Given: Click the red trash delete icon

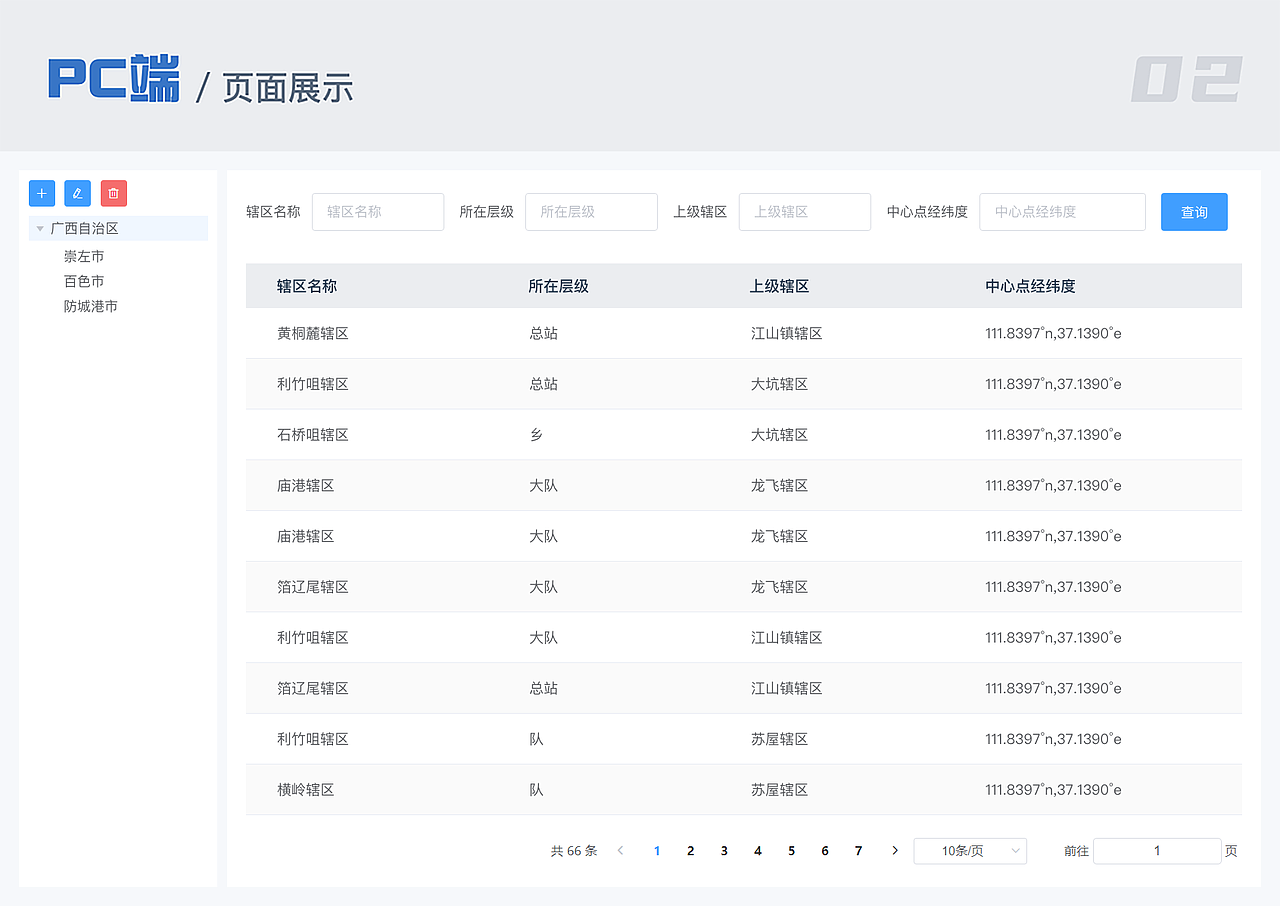Looking at the screenshot, I should point(113,193).
